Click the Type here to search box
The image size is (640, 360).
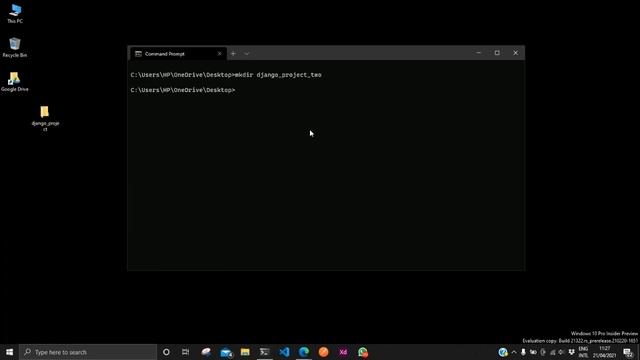(88, 352)
